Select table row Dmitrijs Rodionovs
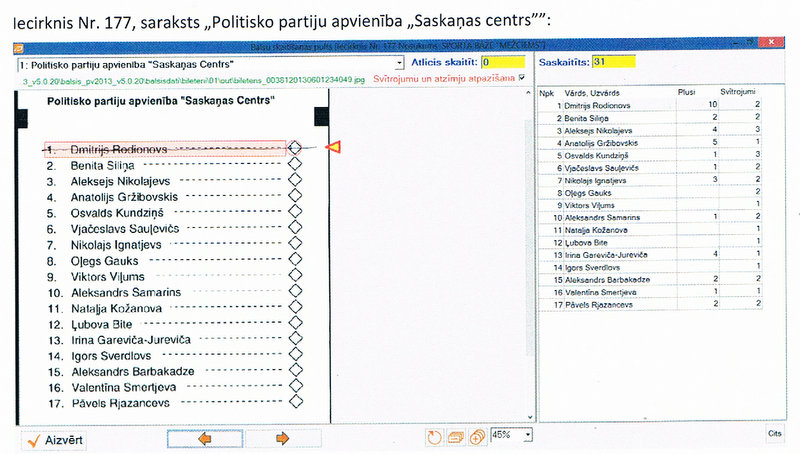The height and width of the screenshot is (454, 800). pyautogui.click(x=650, y=105)
